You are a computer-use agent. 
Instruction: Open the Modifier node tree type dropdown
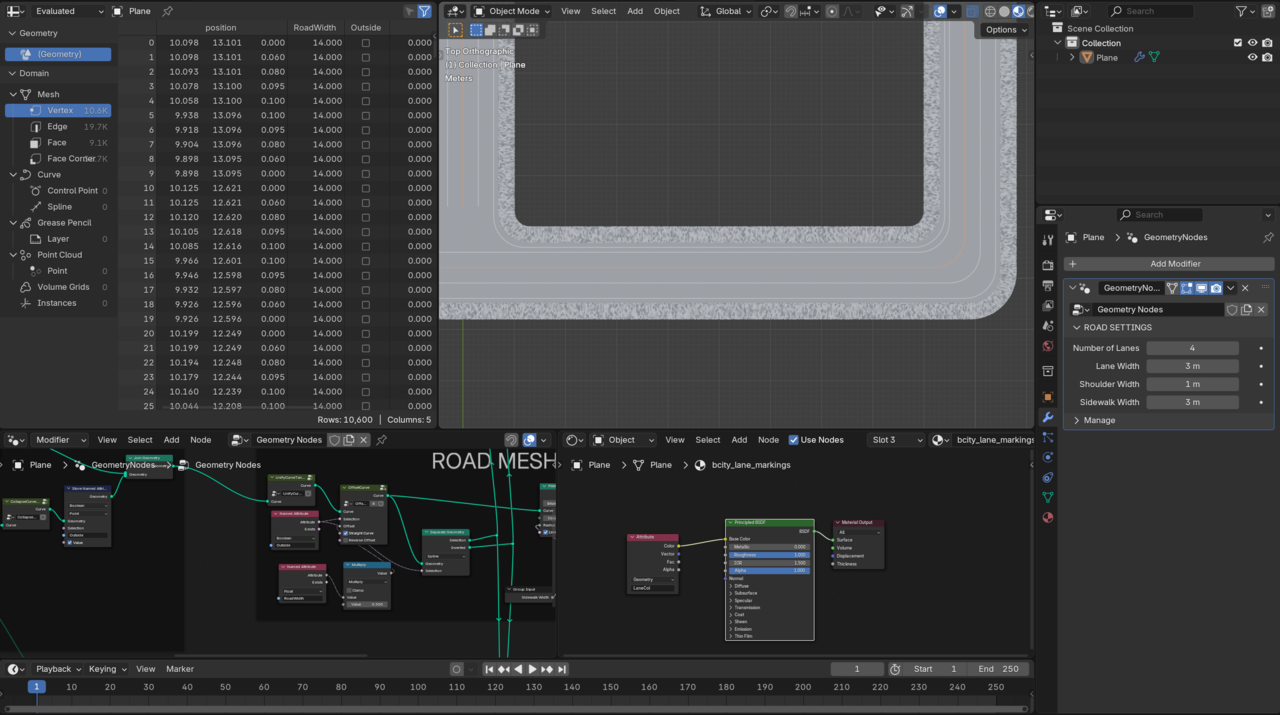[61, 440]
